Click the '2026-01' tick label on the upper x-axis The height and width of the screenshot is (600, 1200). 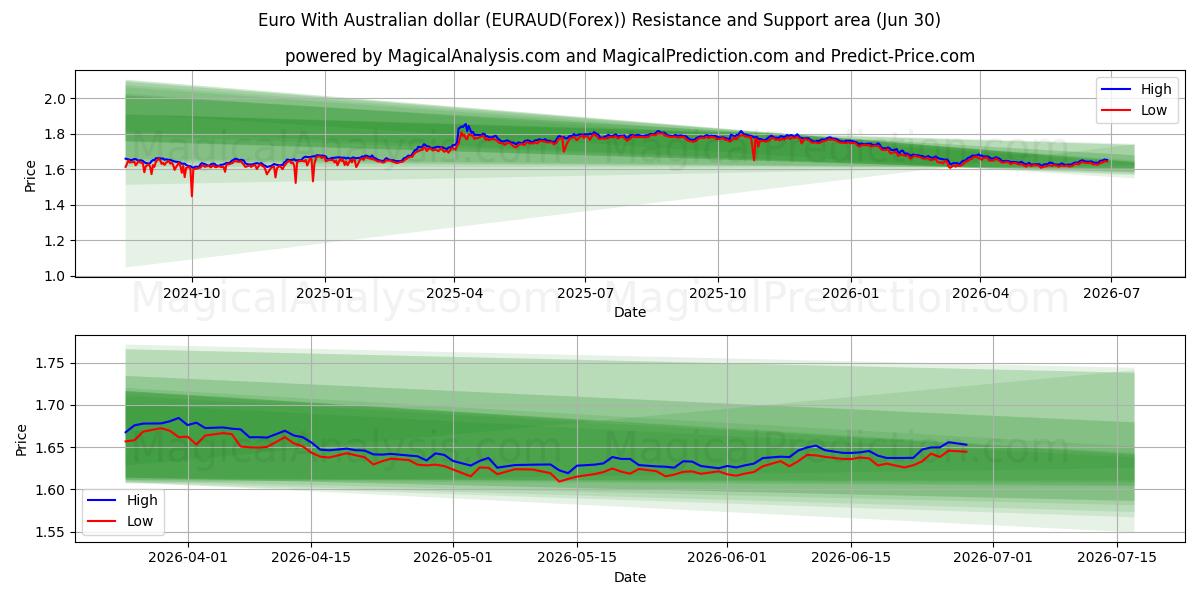(851, 294)
